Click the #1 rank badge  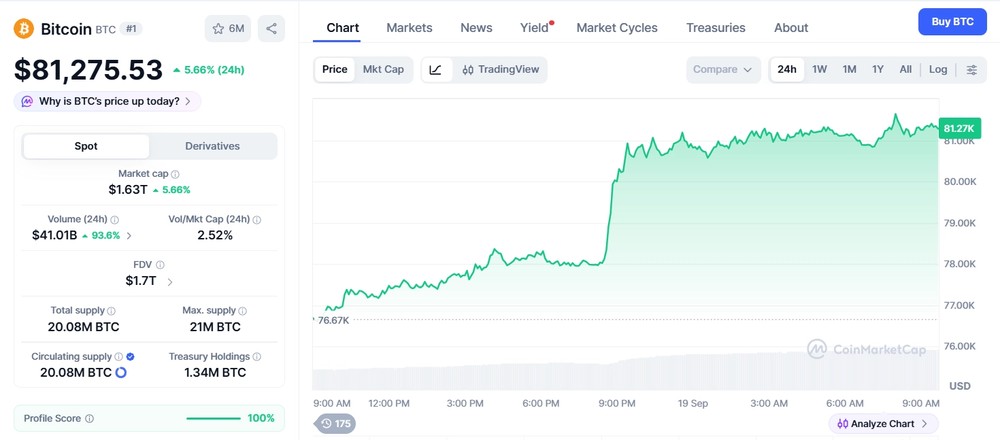point(133,29)
